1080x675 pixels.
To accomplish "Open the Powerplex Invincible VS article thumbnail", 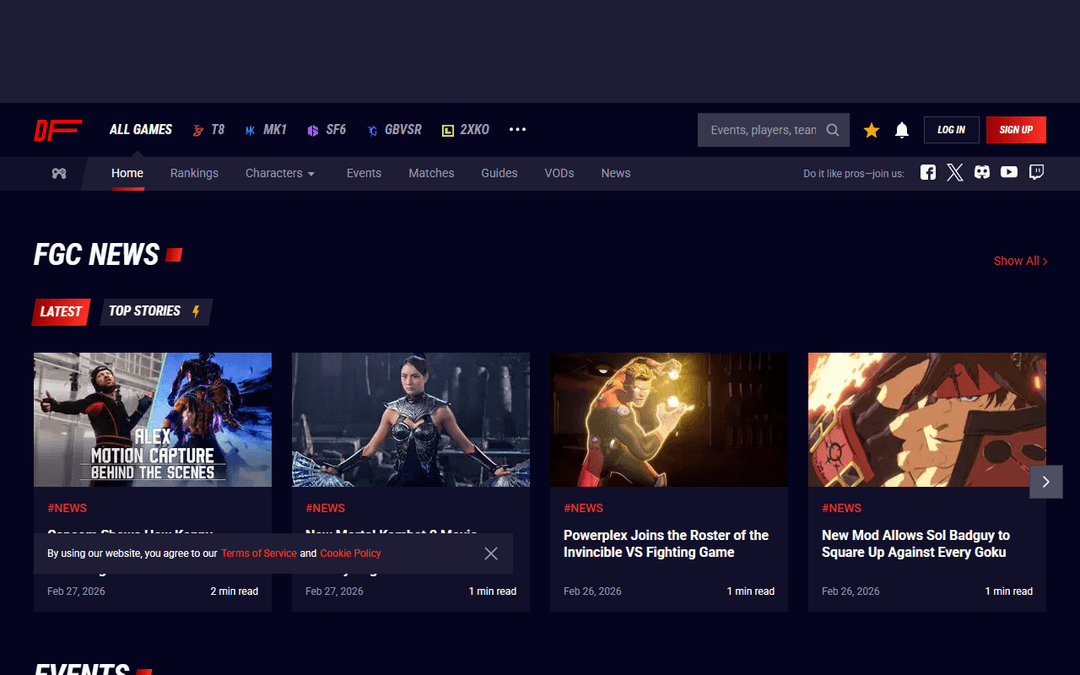I will pos(669,420).
